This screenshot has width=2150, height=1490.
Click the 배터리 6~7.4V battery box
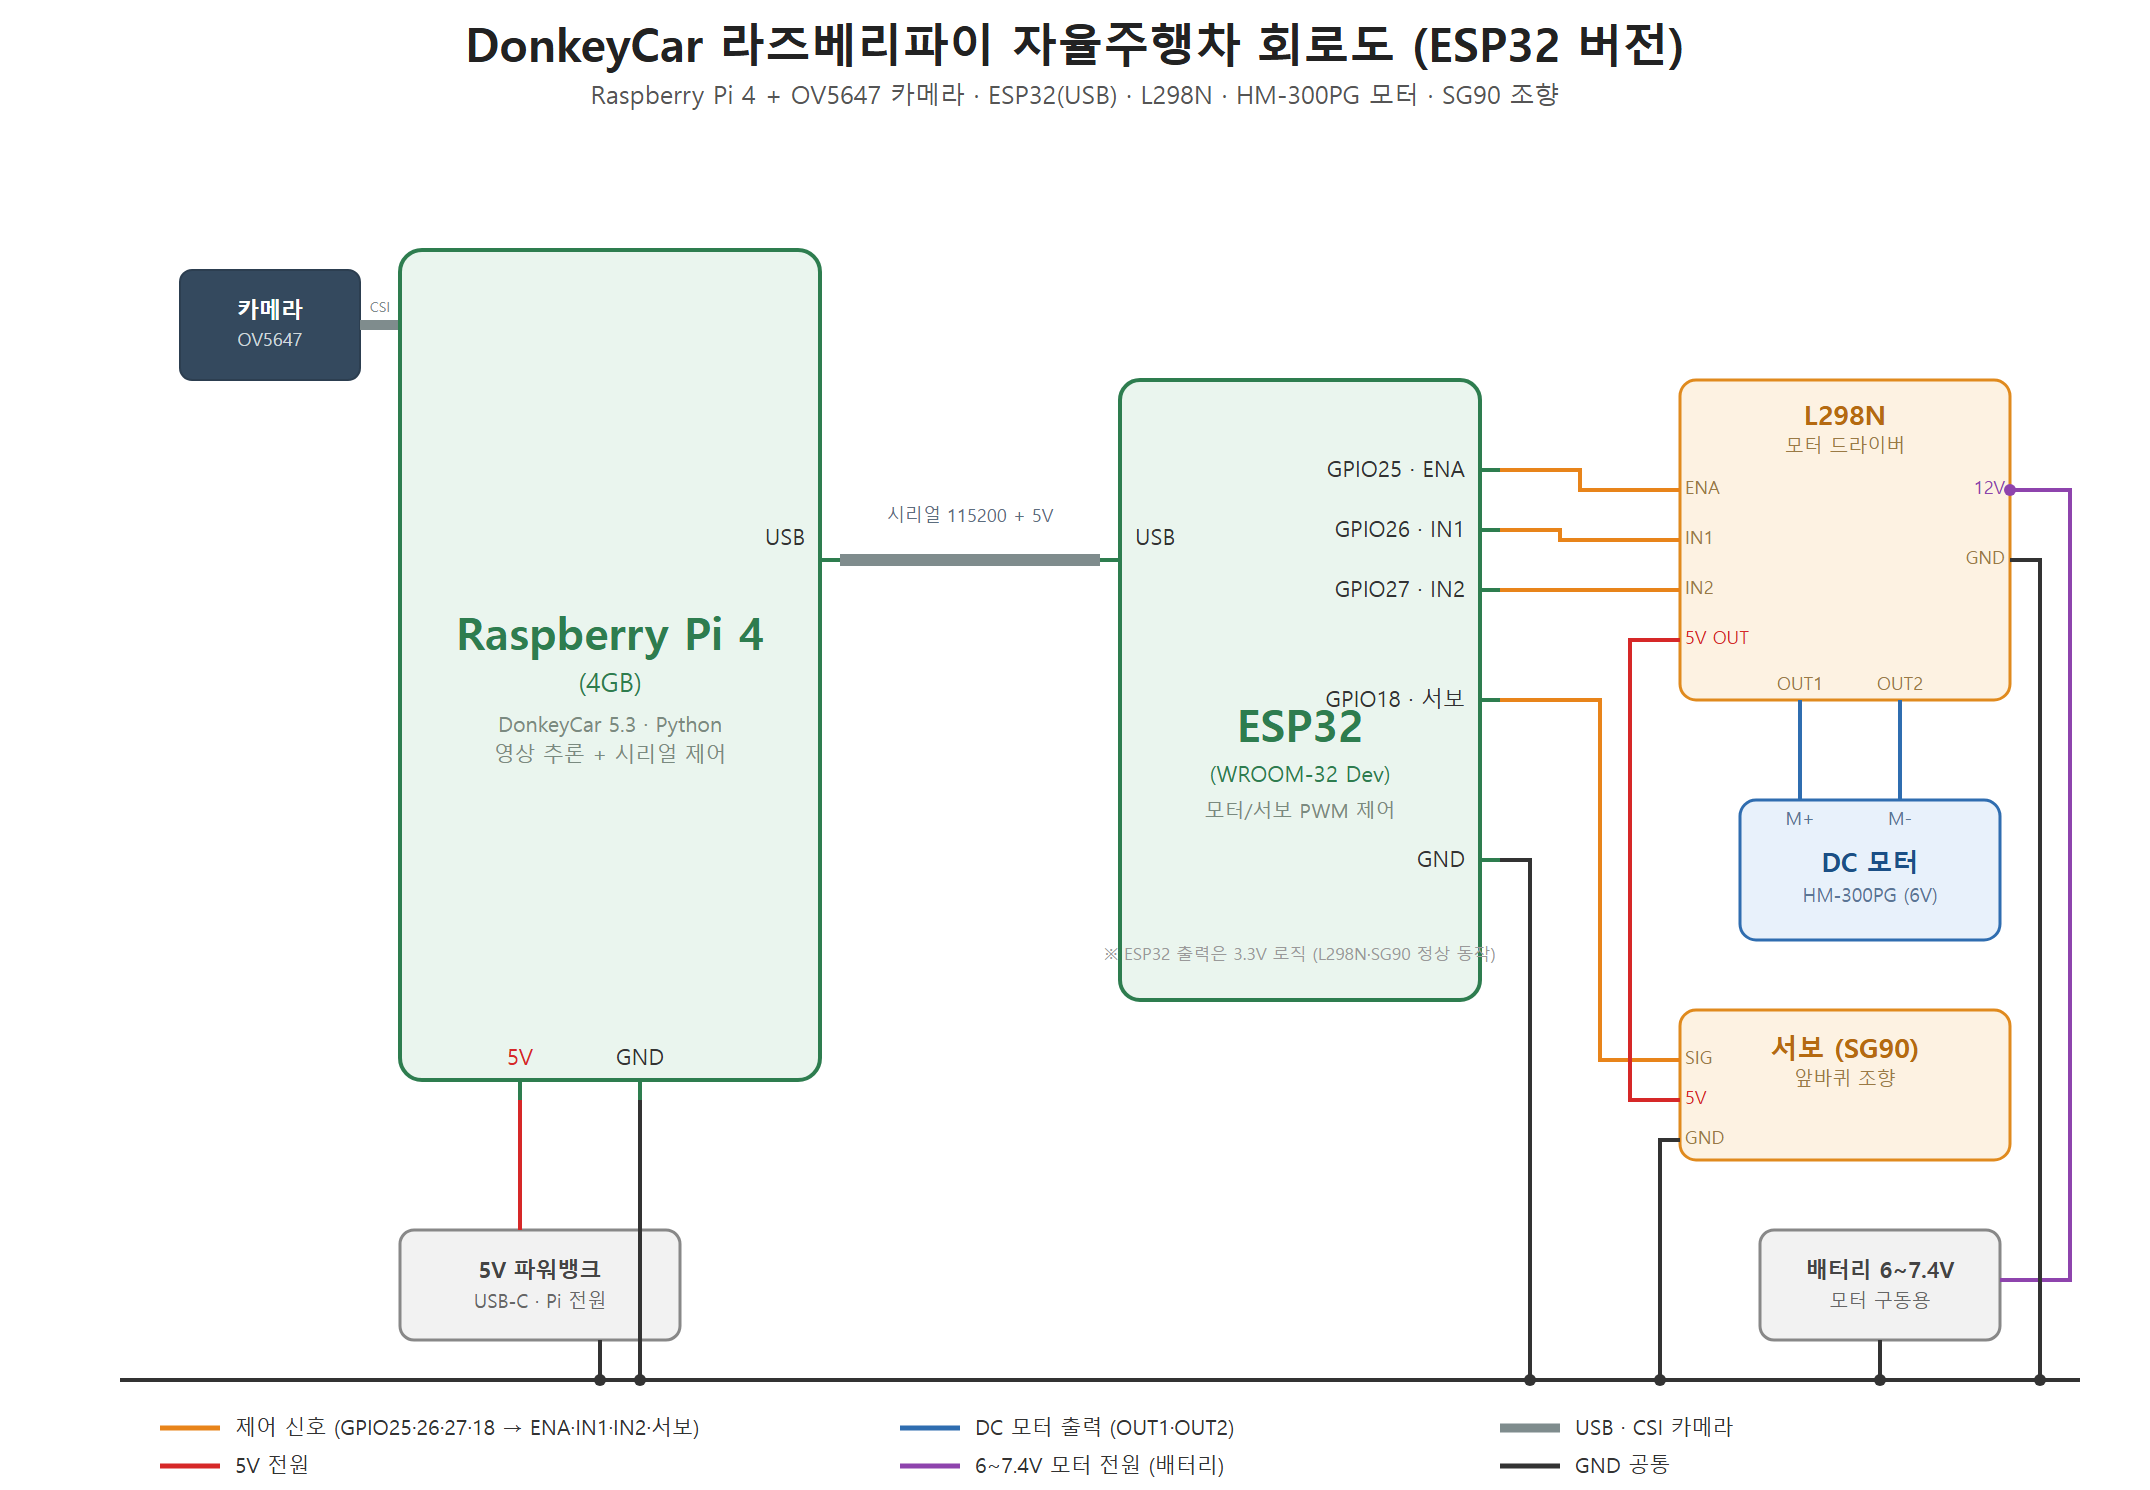coord(1880,1285)
